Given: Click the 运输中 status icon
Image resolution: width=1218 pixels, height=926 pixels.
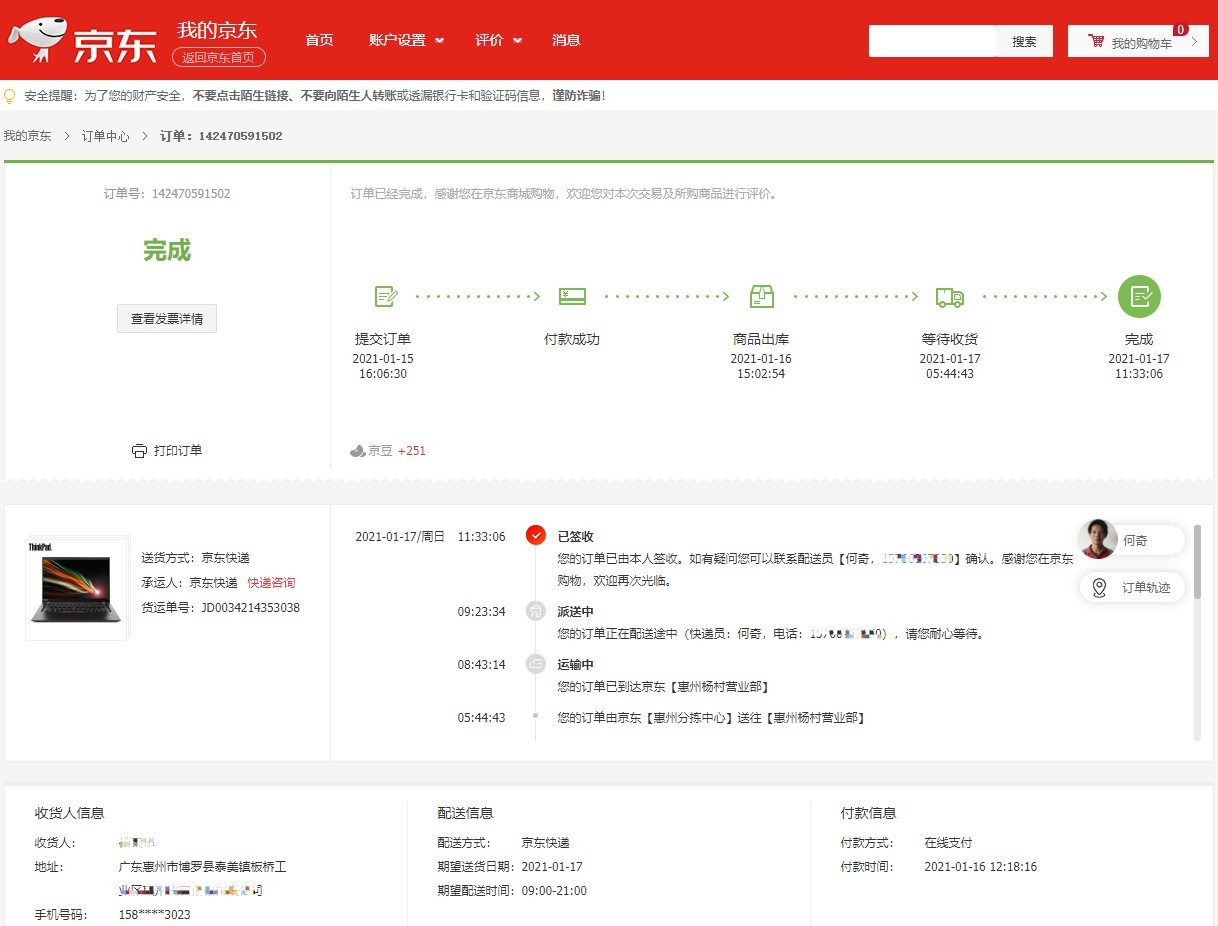Looking at the screenshot, I should coord(536,664).
